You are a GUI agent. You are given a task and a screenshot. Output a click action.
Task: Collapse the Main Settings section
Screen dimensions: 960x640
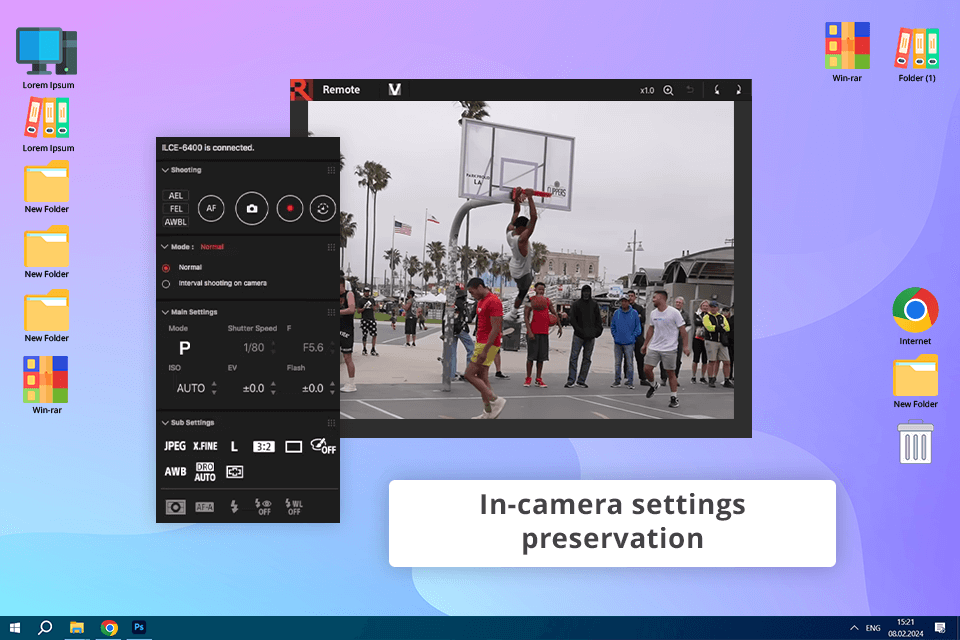[165, 312]
